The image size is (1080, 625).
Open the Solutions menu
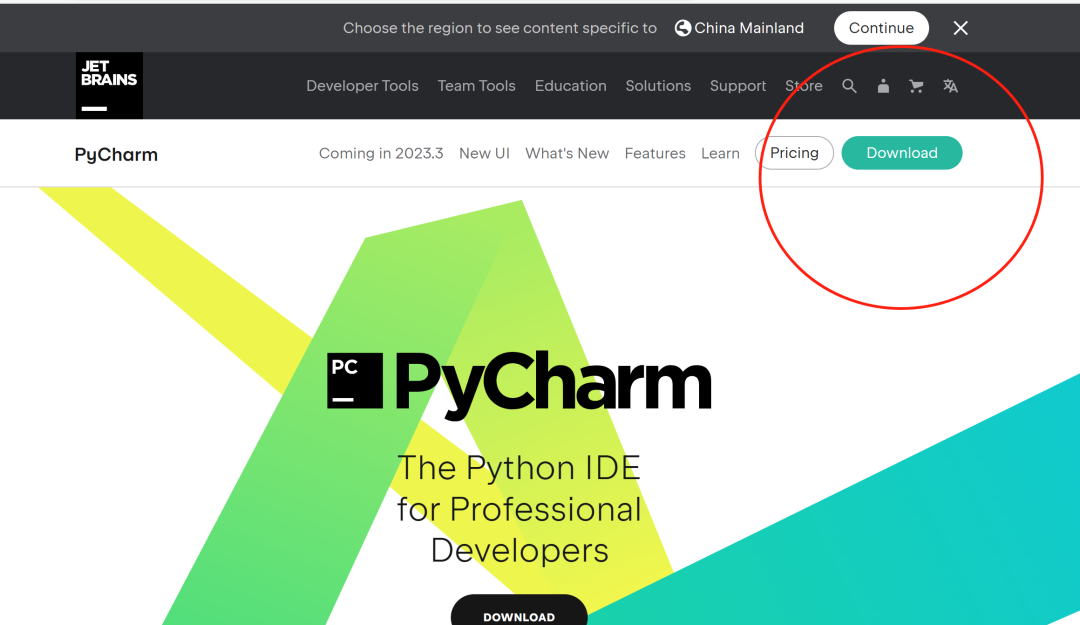tap(658, 86)
